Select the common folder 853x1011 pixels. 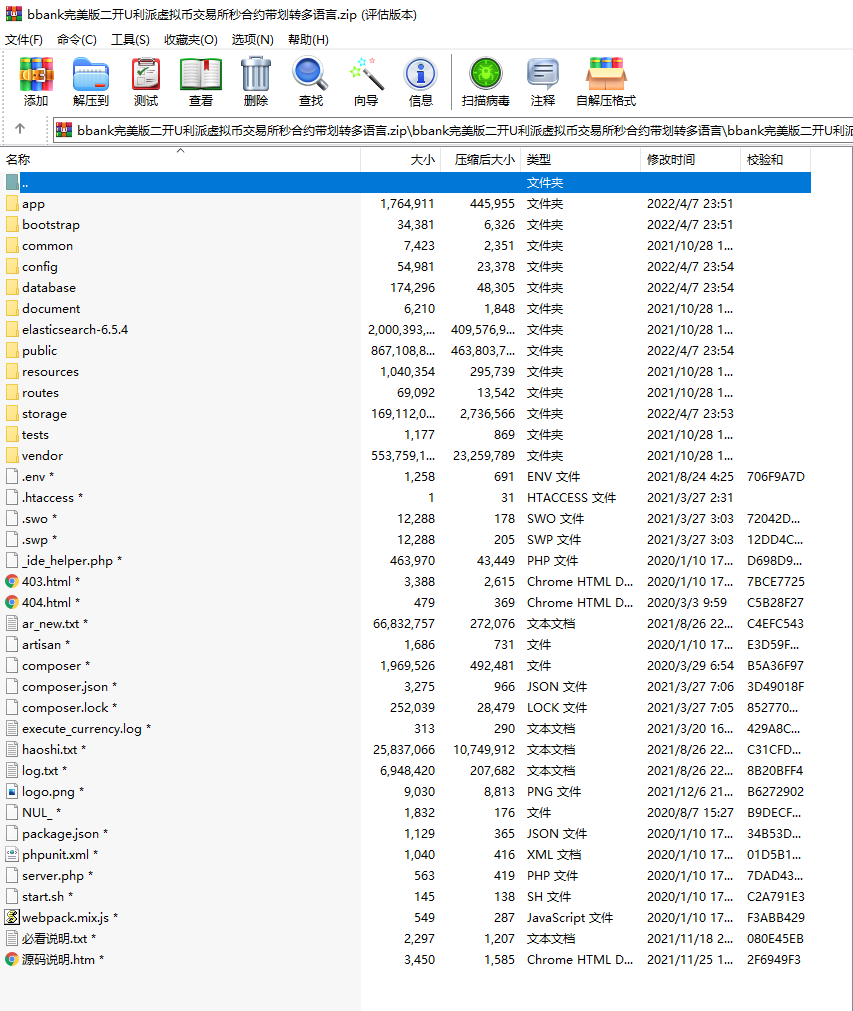point(407,246)
